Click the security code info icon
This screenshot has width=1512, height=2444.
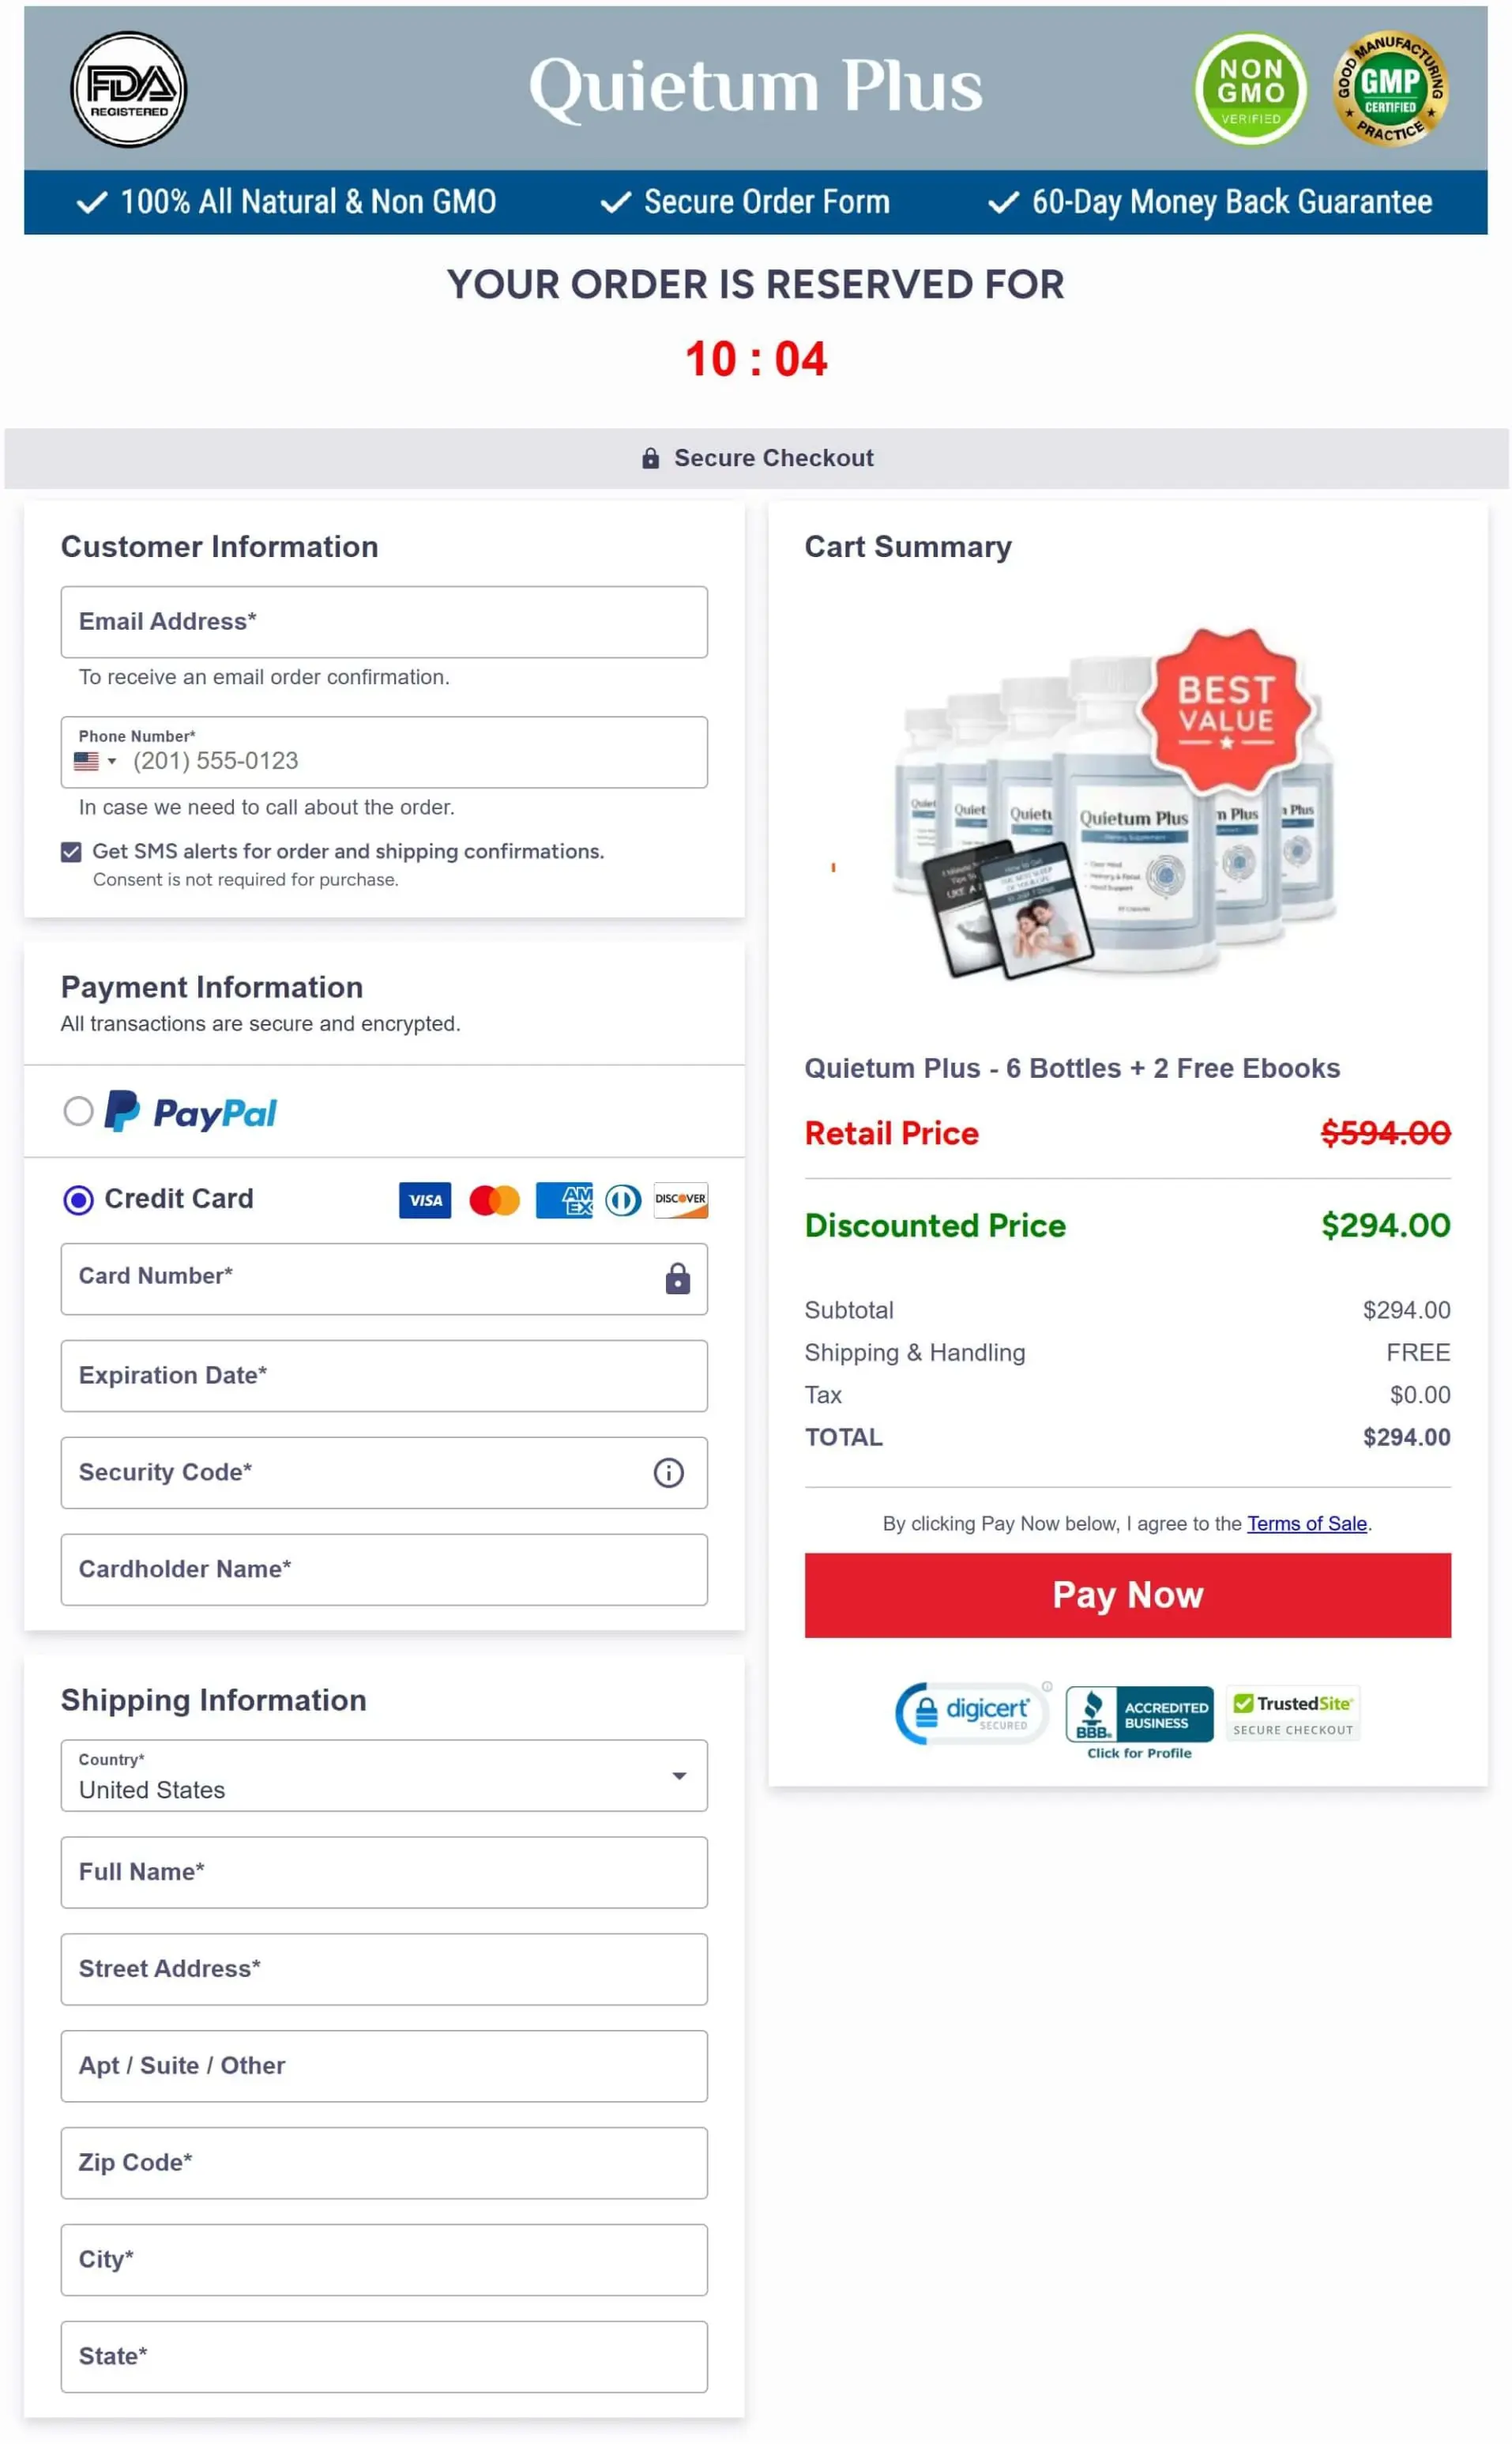(668, 1472)
